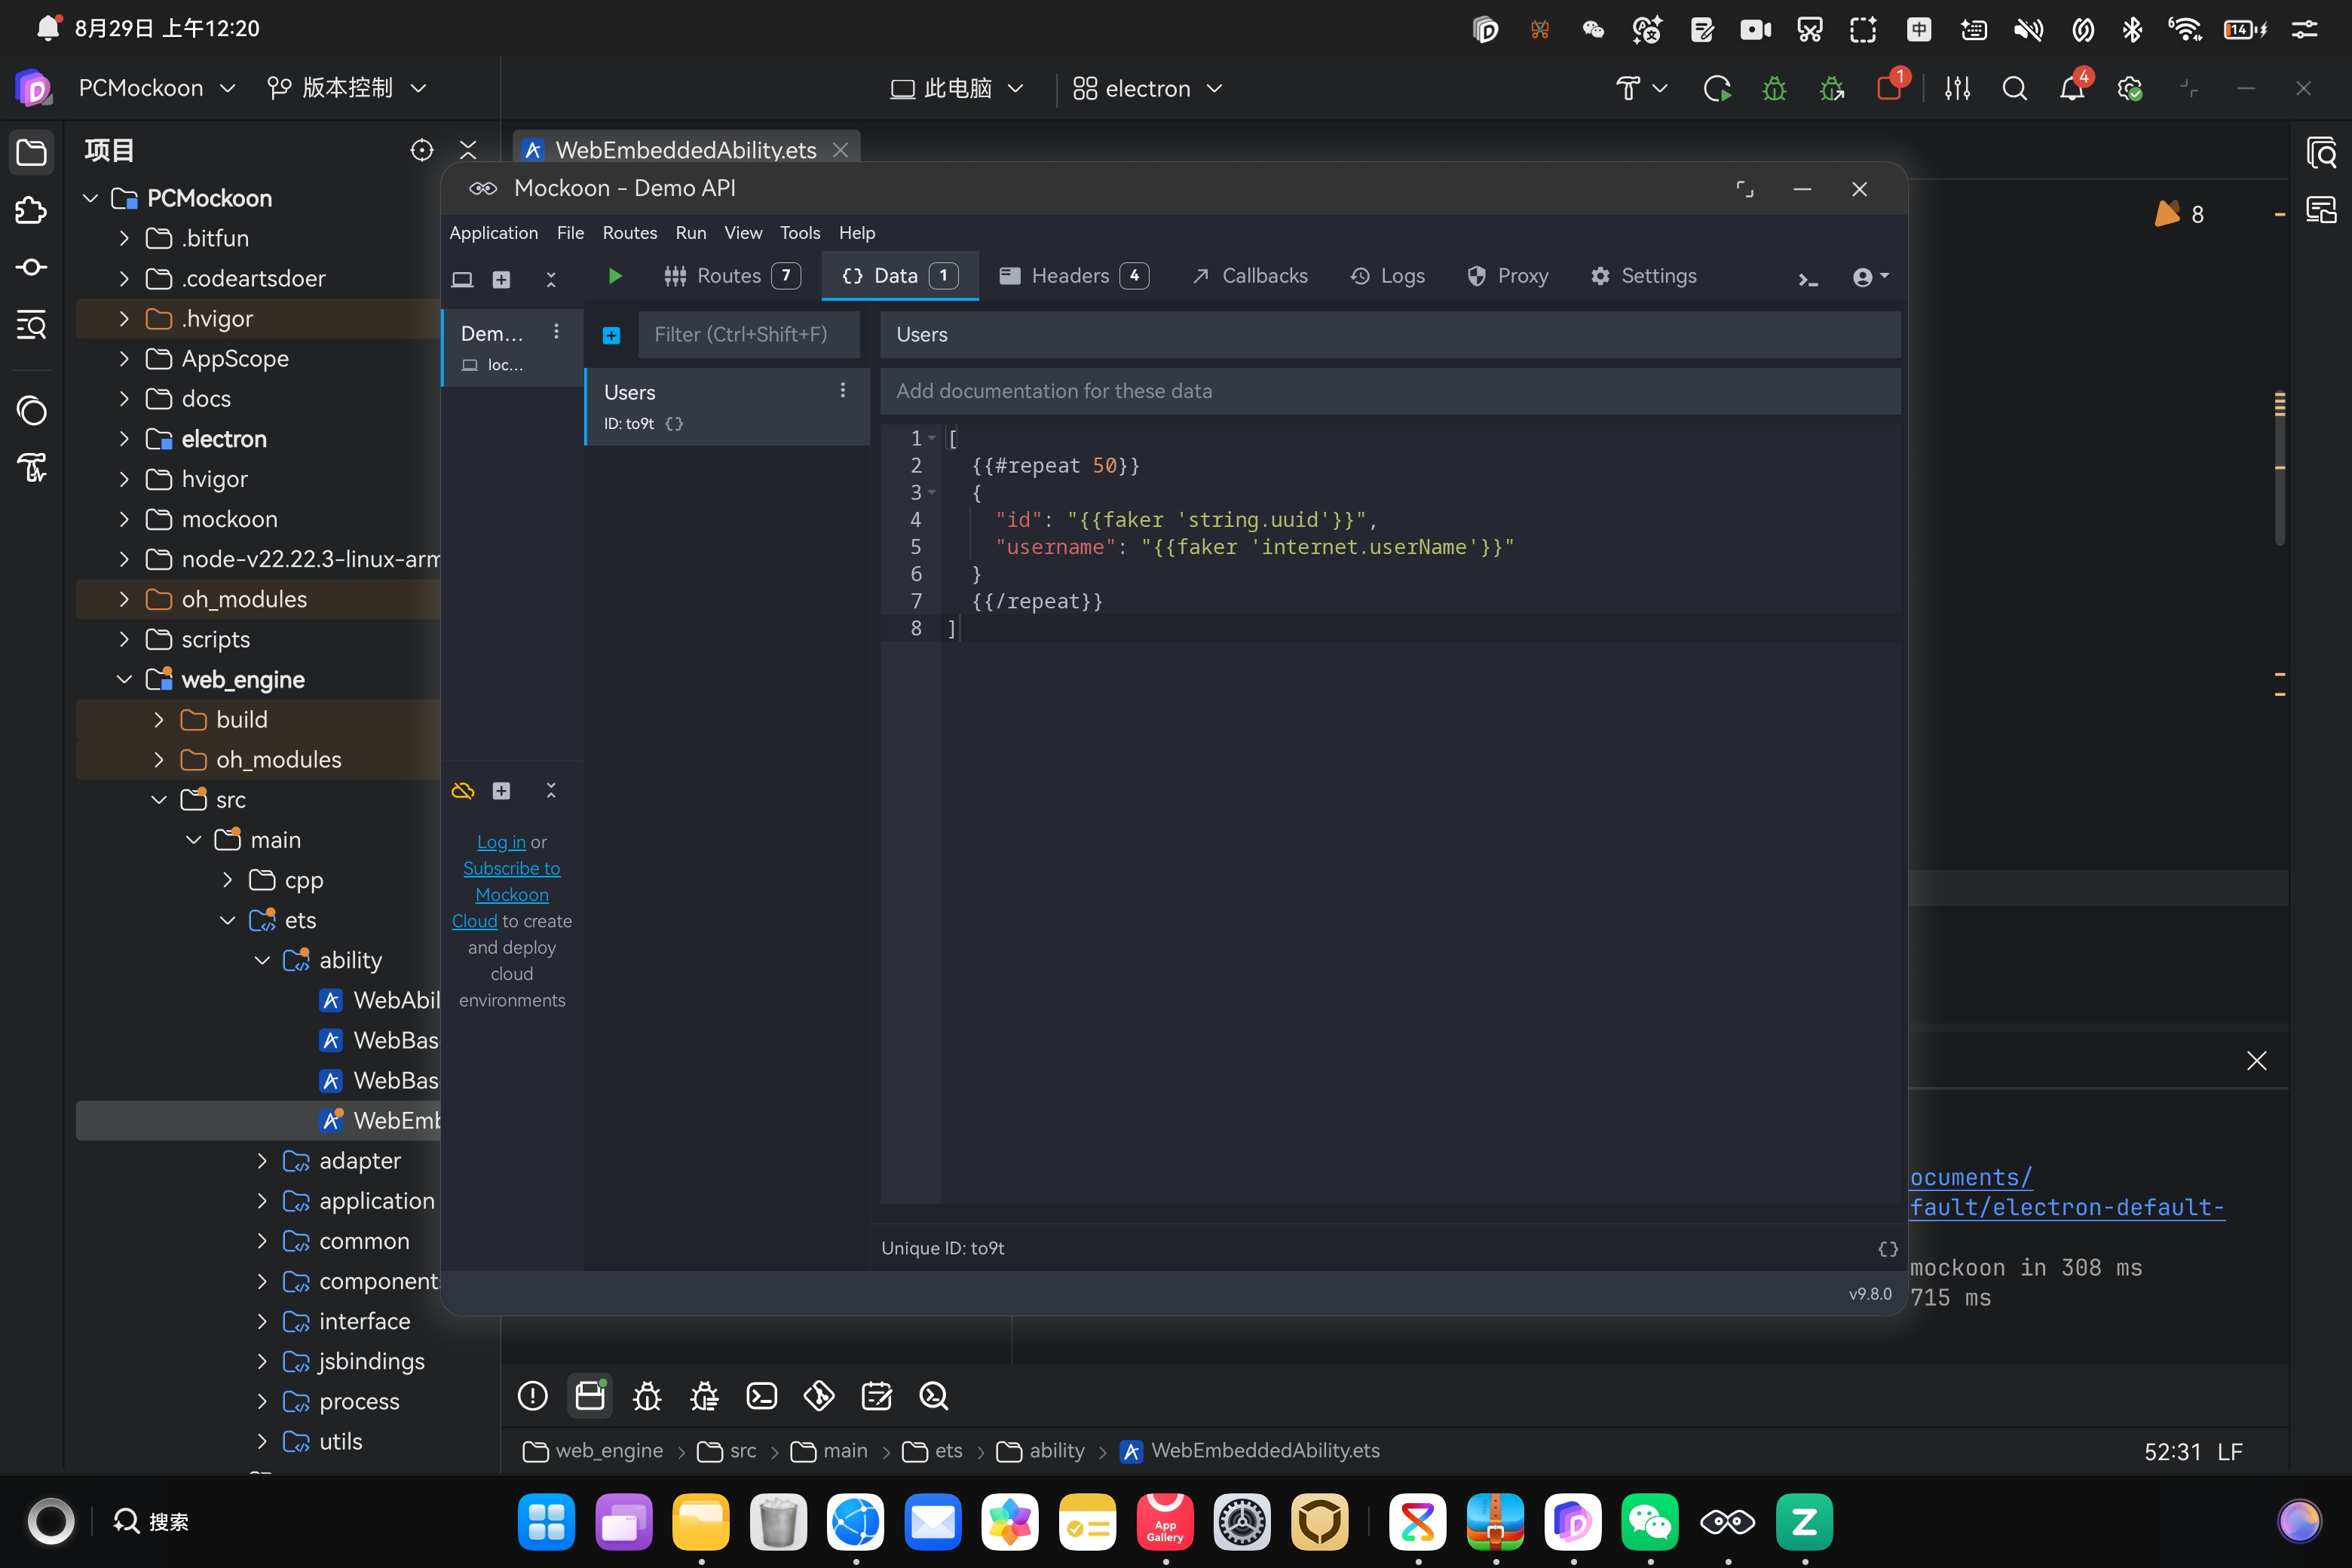Open the commit tool icon in sidebar
This screenshot has width=2352, height=1568.
point(32,267)
